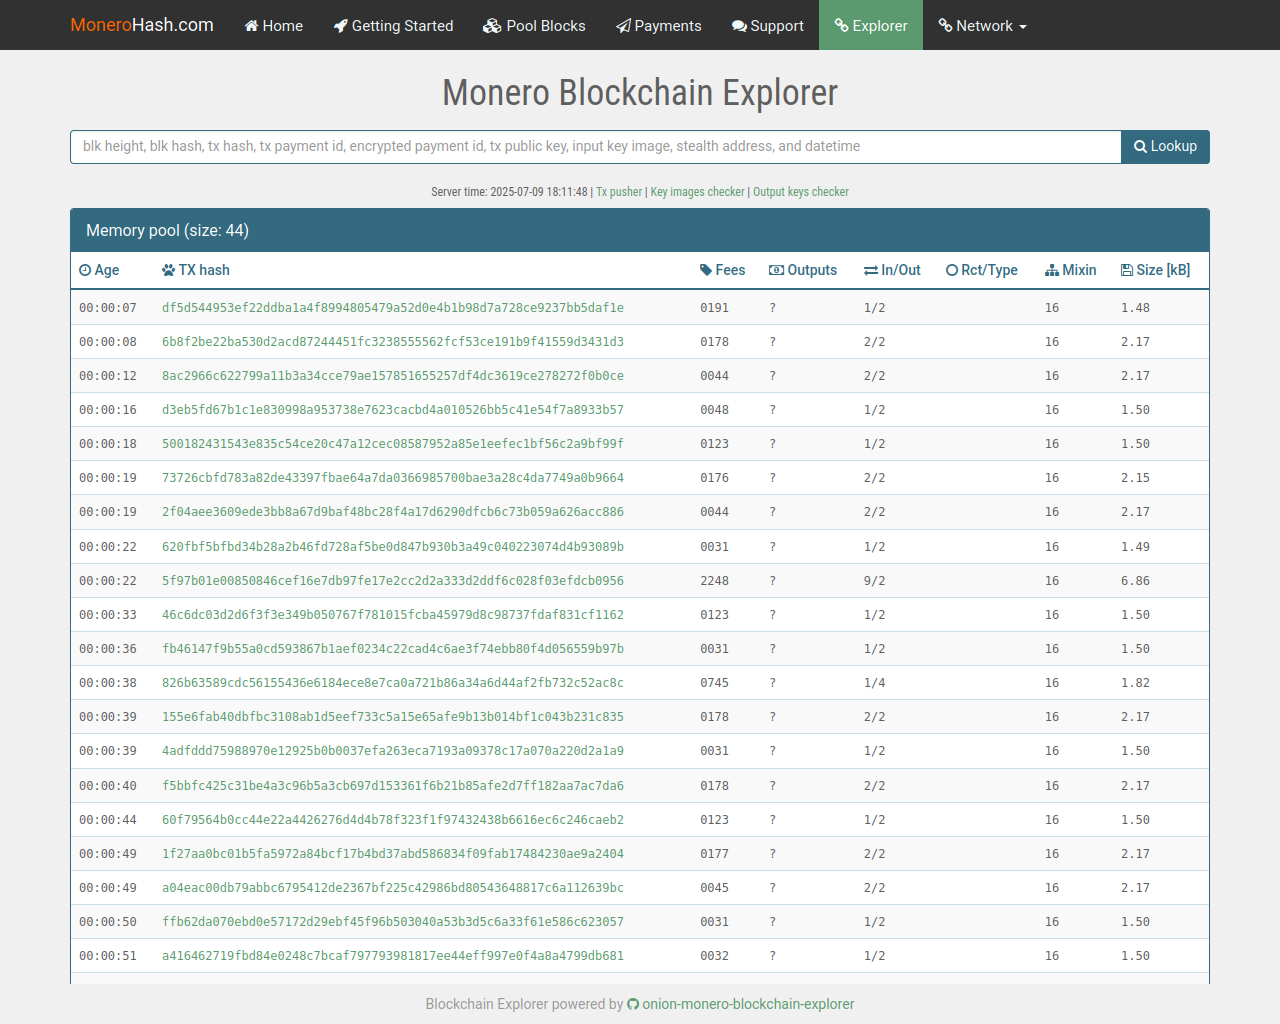Open transaction 5f97b01e00850846 hash

pos(393,581)
